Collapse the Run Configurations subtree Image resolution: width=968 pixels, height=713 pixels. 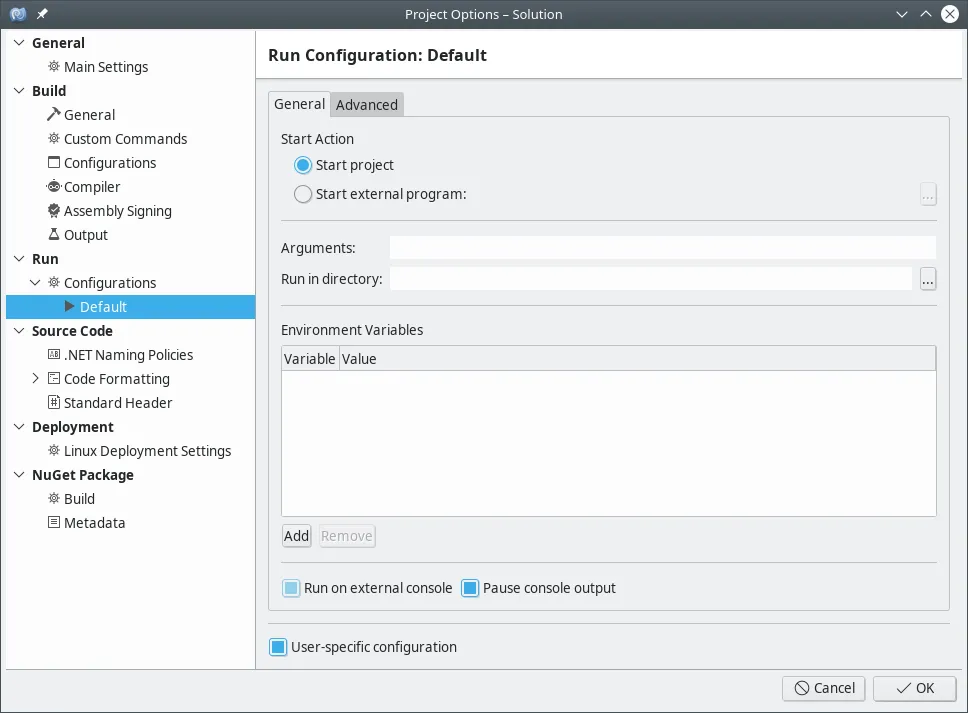36,283
